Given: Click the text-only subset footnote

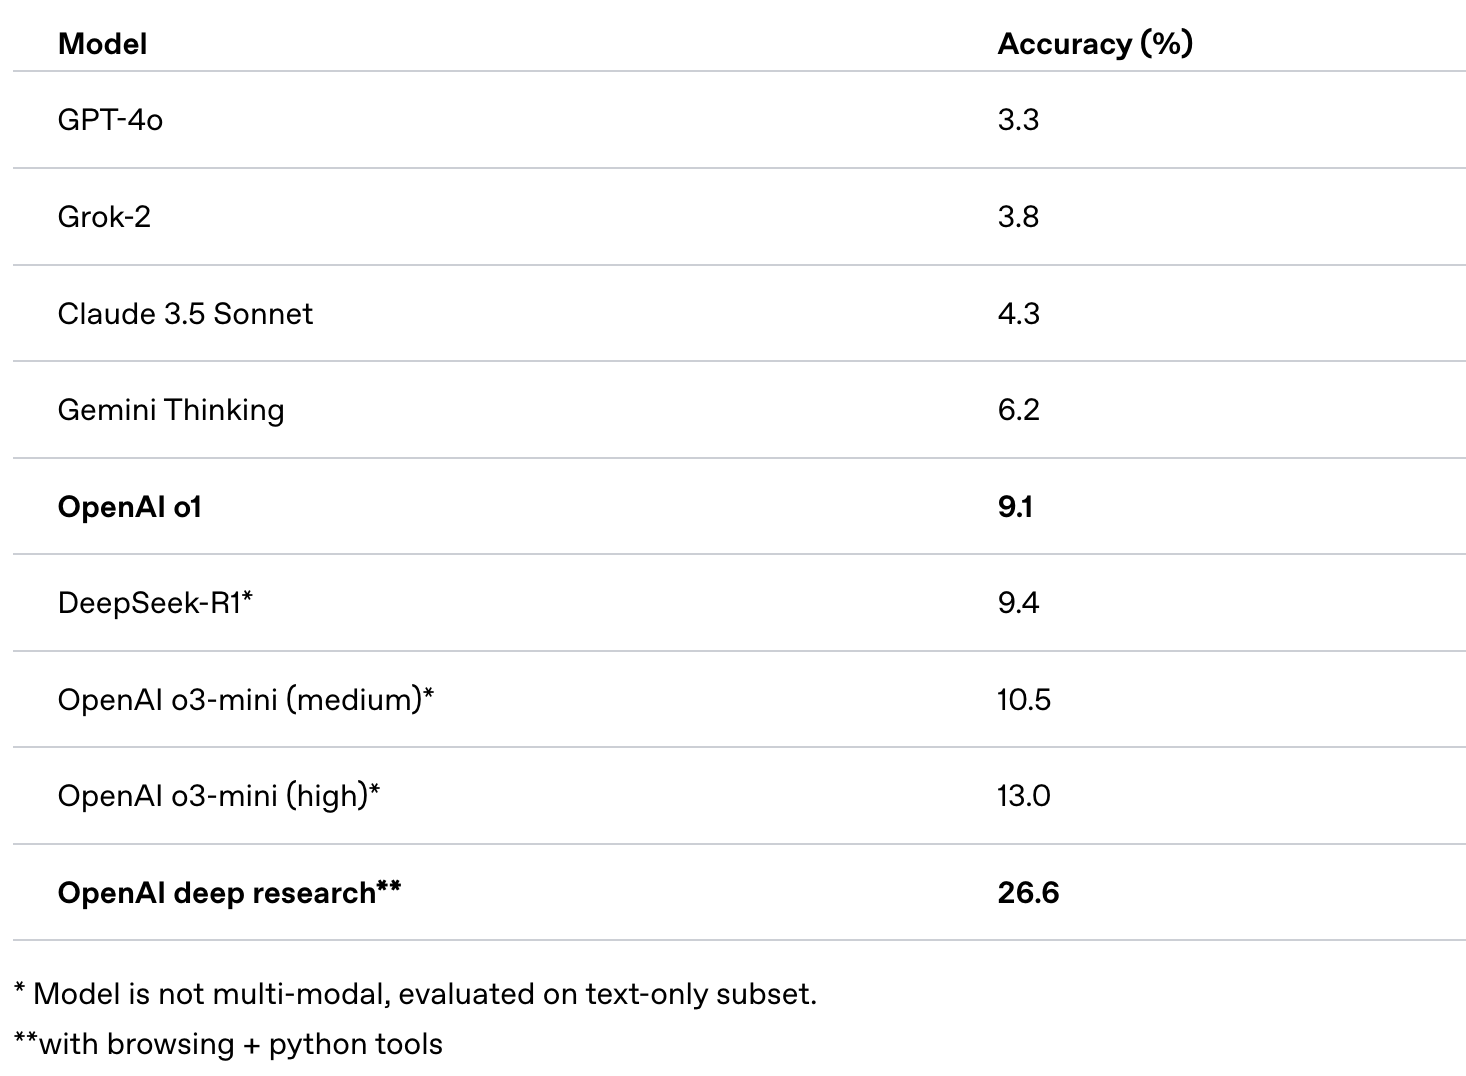Looking at the screenshot, I should [415, 994].
